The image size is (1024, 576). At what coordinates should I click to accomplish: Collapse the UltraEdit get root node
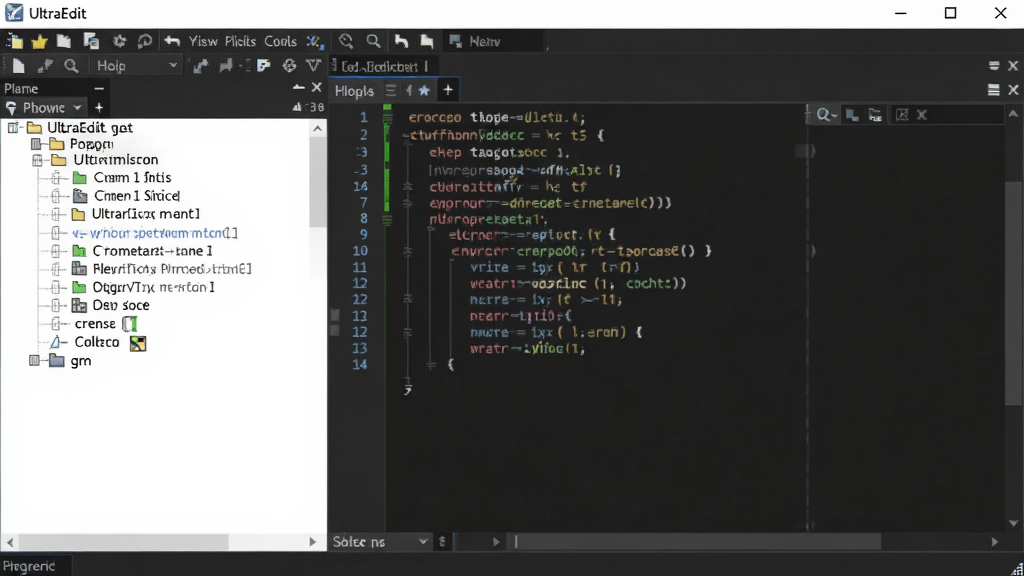(x=13, y=127)
